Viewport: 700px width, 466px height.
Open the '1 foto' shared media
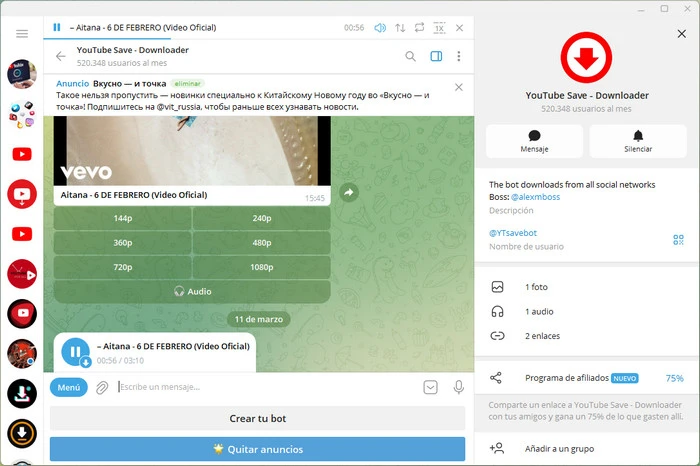point(587,287)
